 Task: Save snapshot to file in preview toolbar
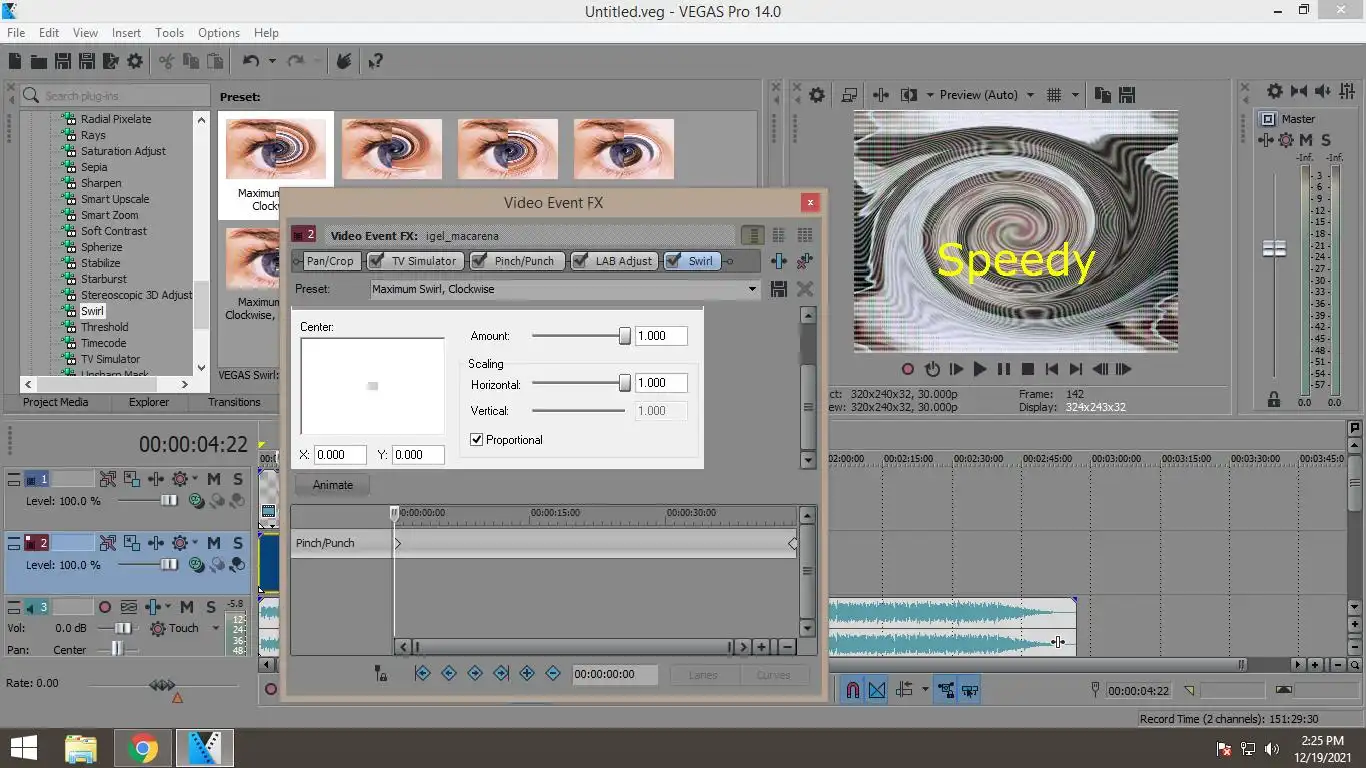(1127, 95)
